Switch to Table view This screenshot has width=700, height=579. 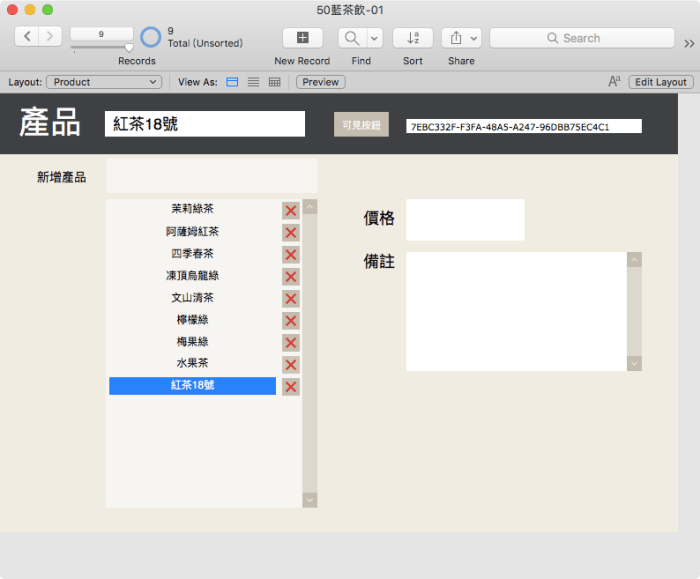(x=274, y=82)
